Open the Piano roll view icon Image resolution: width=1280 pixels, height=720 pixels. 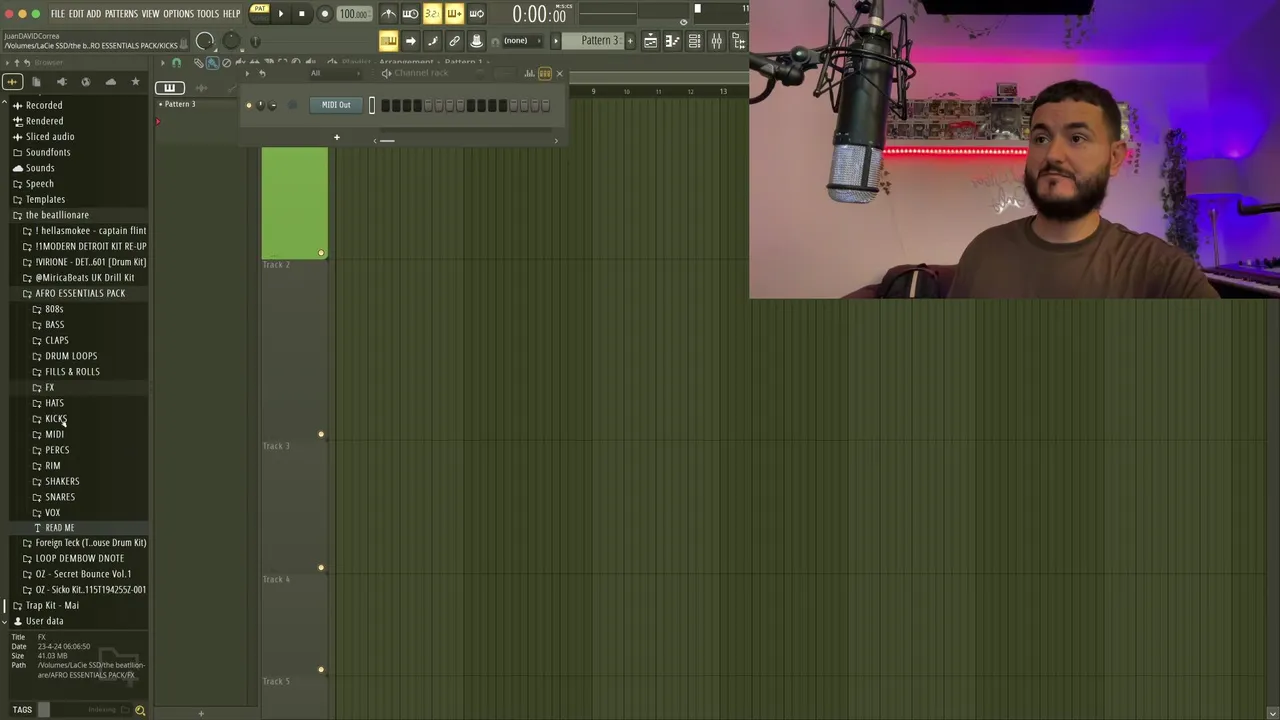[x=672, y=41]
